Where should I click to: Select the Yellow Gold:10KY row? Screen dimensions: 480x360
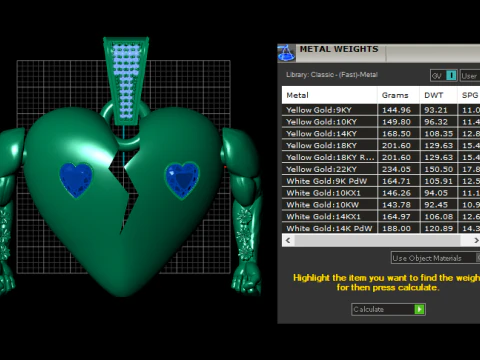click(x=381, y=122)
